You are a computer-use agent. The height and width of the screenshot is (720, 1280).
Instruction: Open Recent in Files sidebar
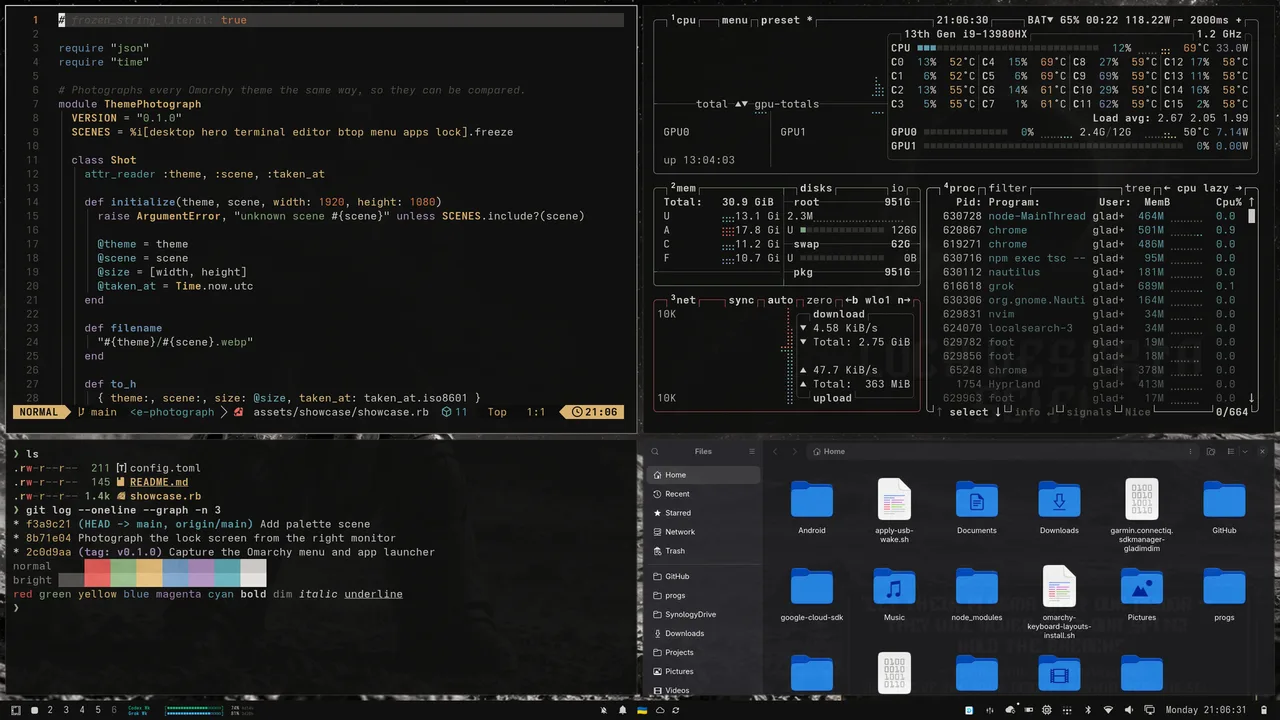pyautogui.click(x=703, y=494)
